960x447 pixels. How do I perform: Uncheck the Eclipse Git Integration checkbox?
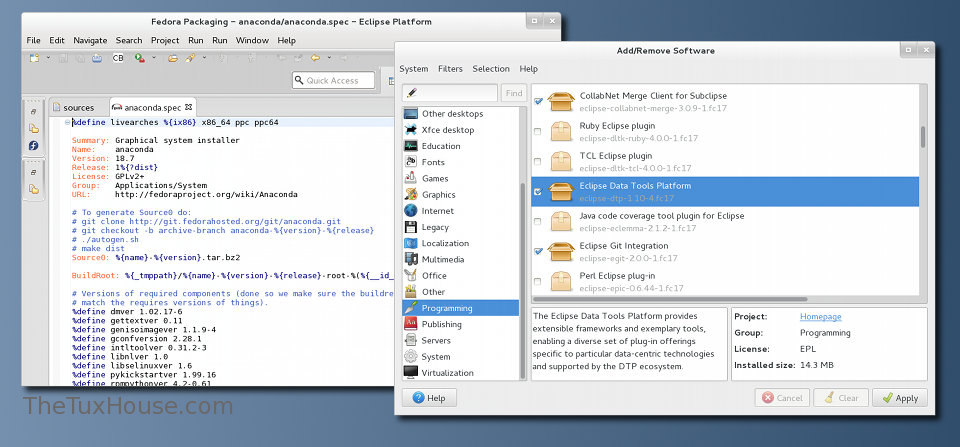(538, 251)
